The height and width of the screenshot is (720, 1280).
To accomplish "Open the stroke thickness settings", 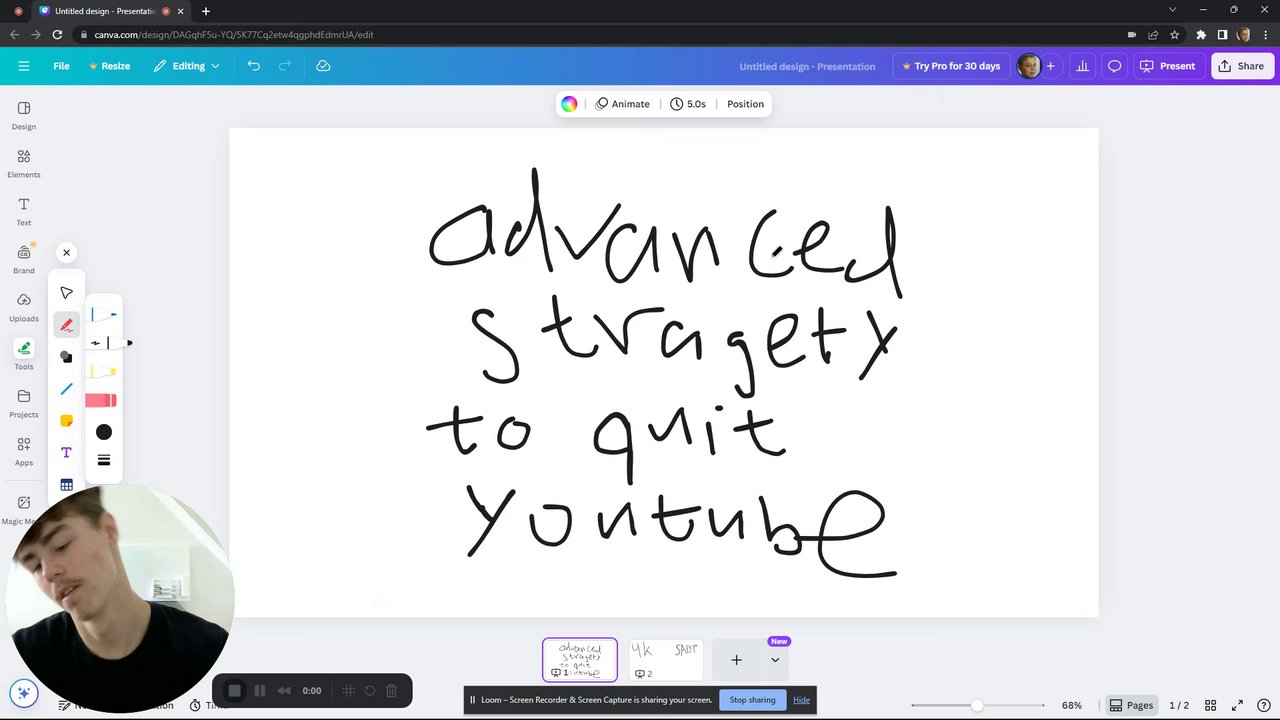I will pyautogui.click(x=104, y=460).
